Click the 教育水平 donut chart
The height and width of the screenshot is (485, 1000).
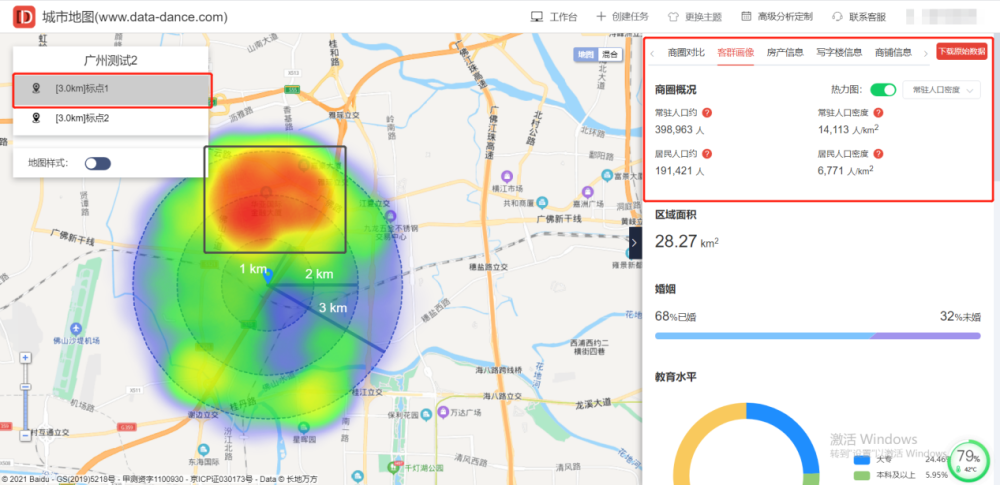point(746,444)
